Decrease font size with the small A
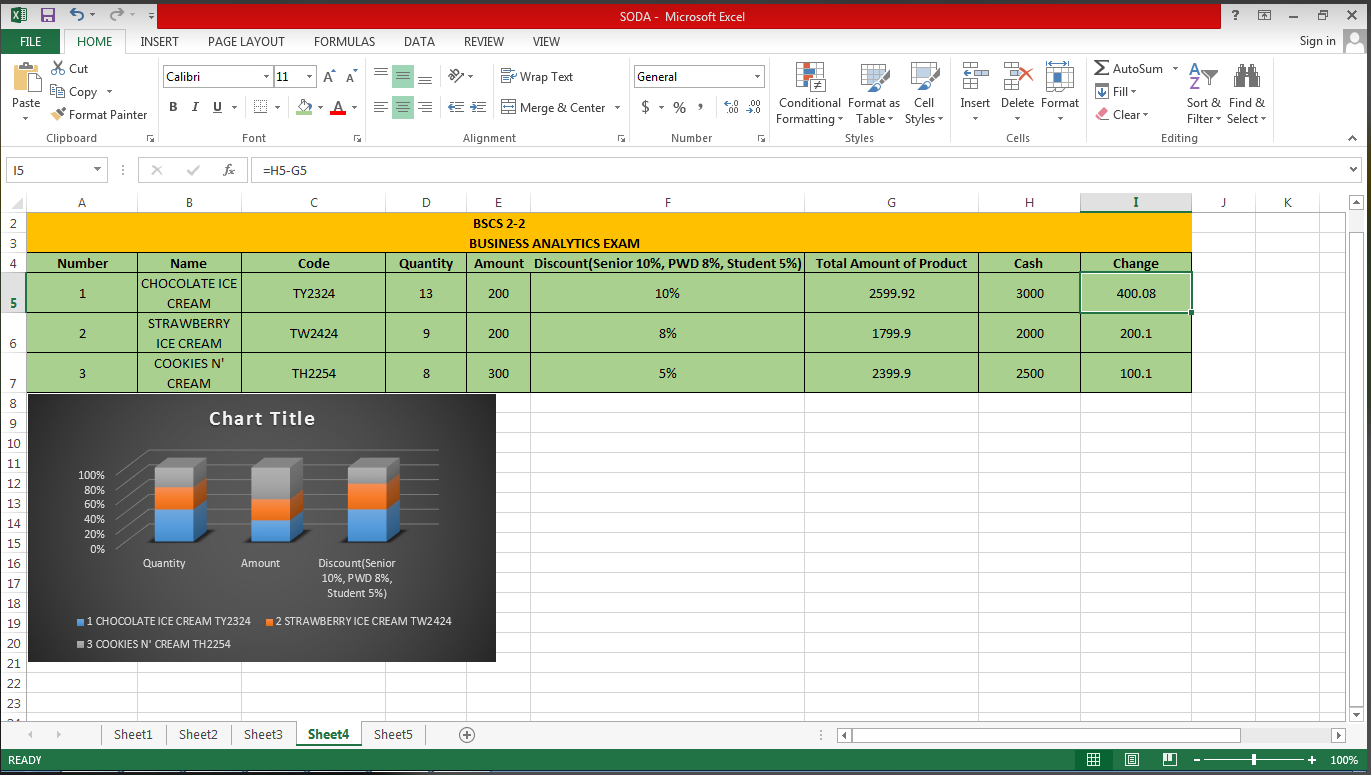1371x775 pixels. click(x=351, y=77)
